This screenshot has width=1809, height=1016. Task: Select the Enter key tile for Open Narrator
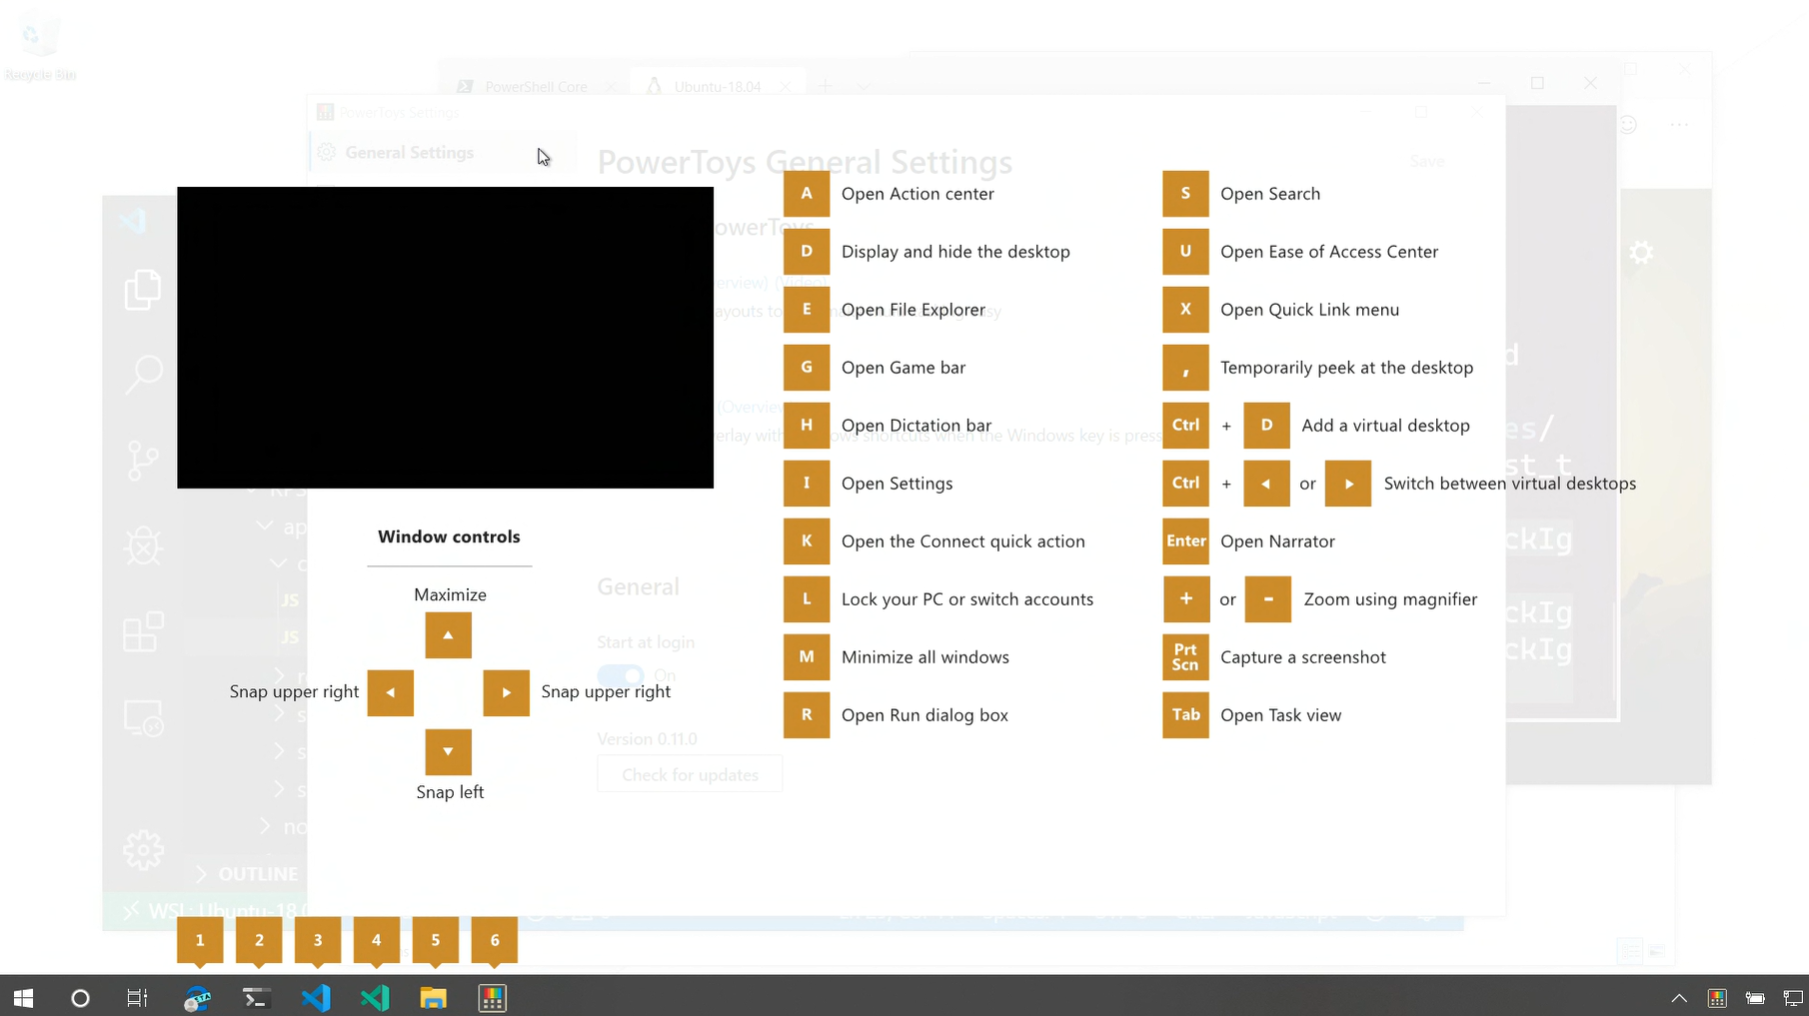[1185, 541]
